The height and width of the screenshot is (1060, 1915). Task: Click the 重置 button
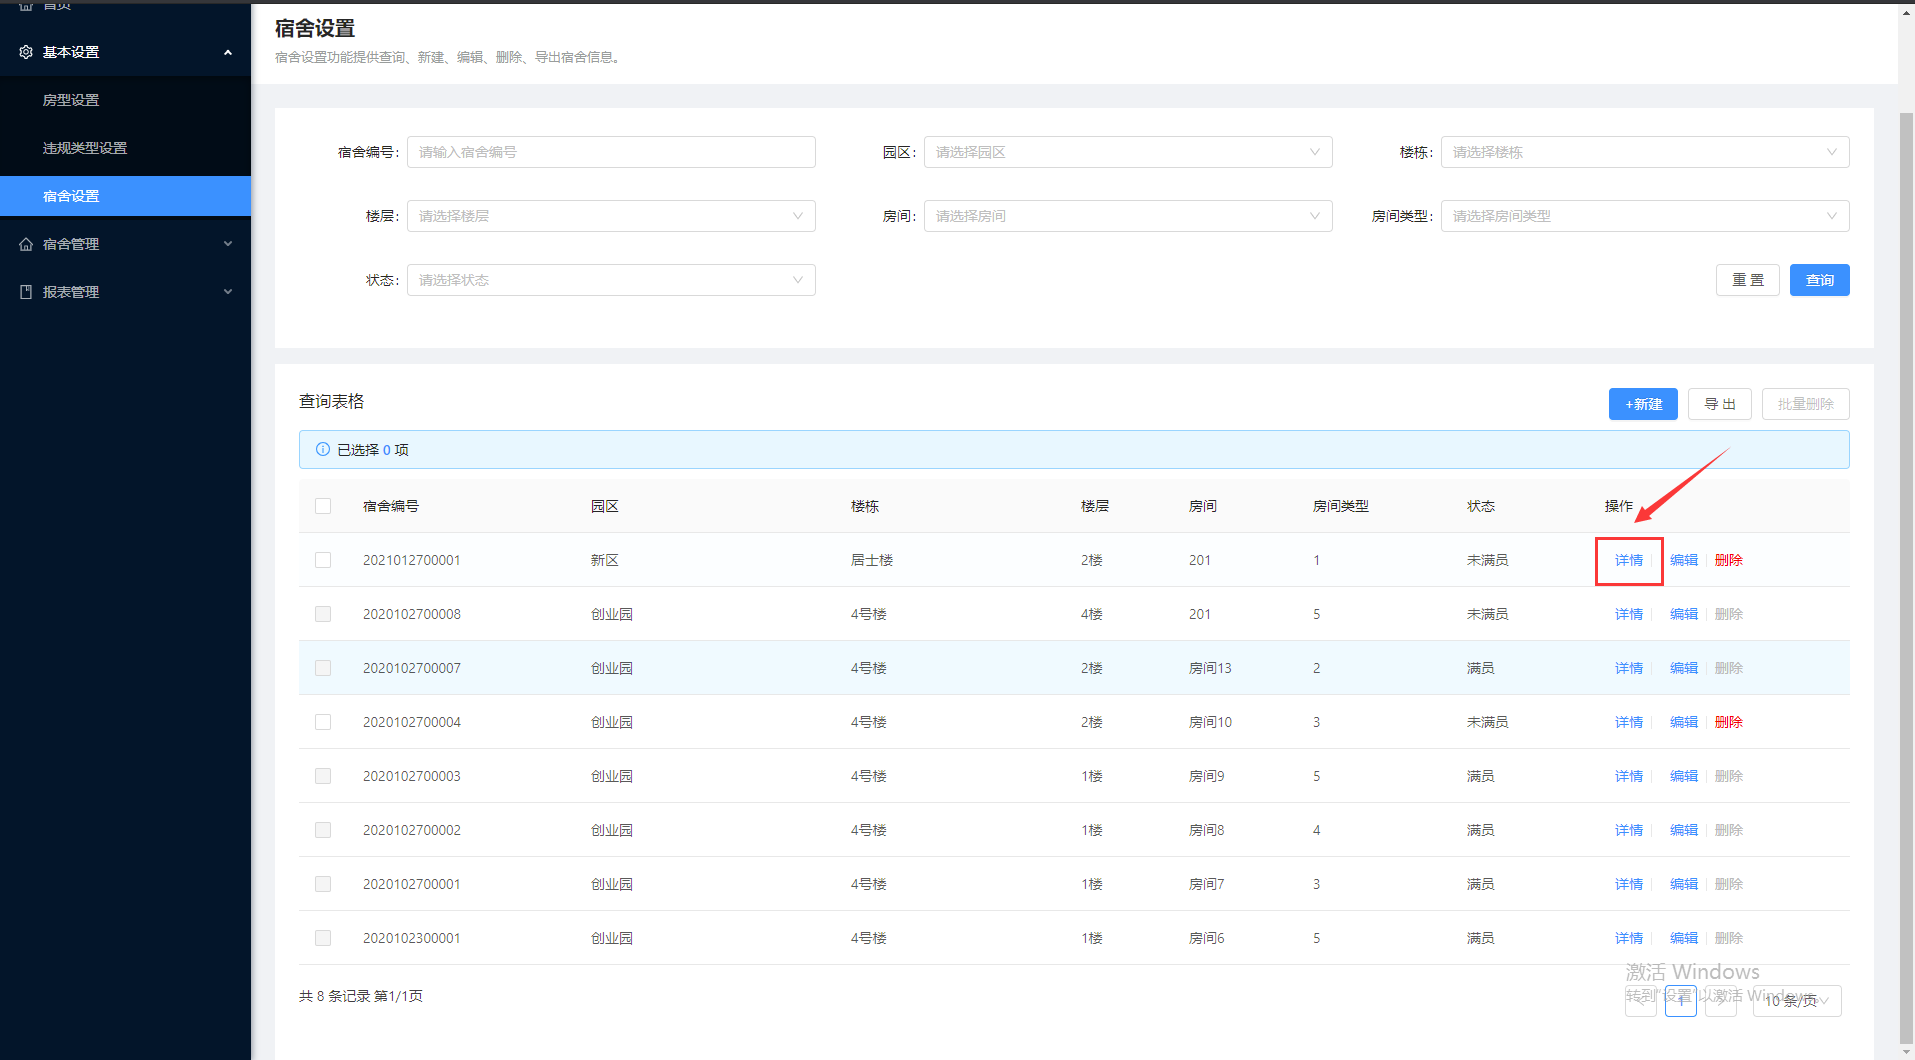tap(1748, 280)
